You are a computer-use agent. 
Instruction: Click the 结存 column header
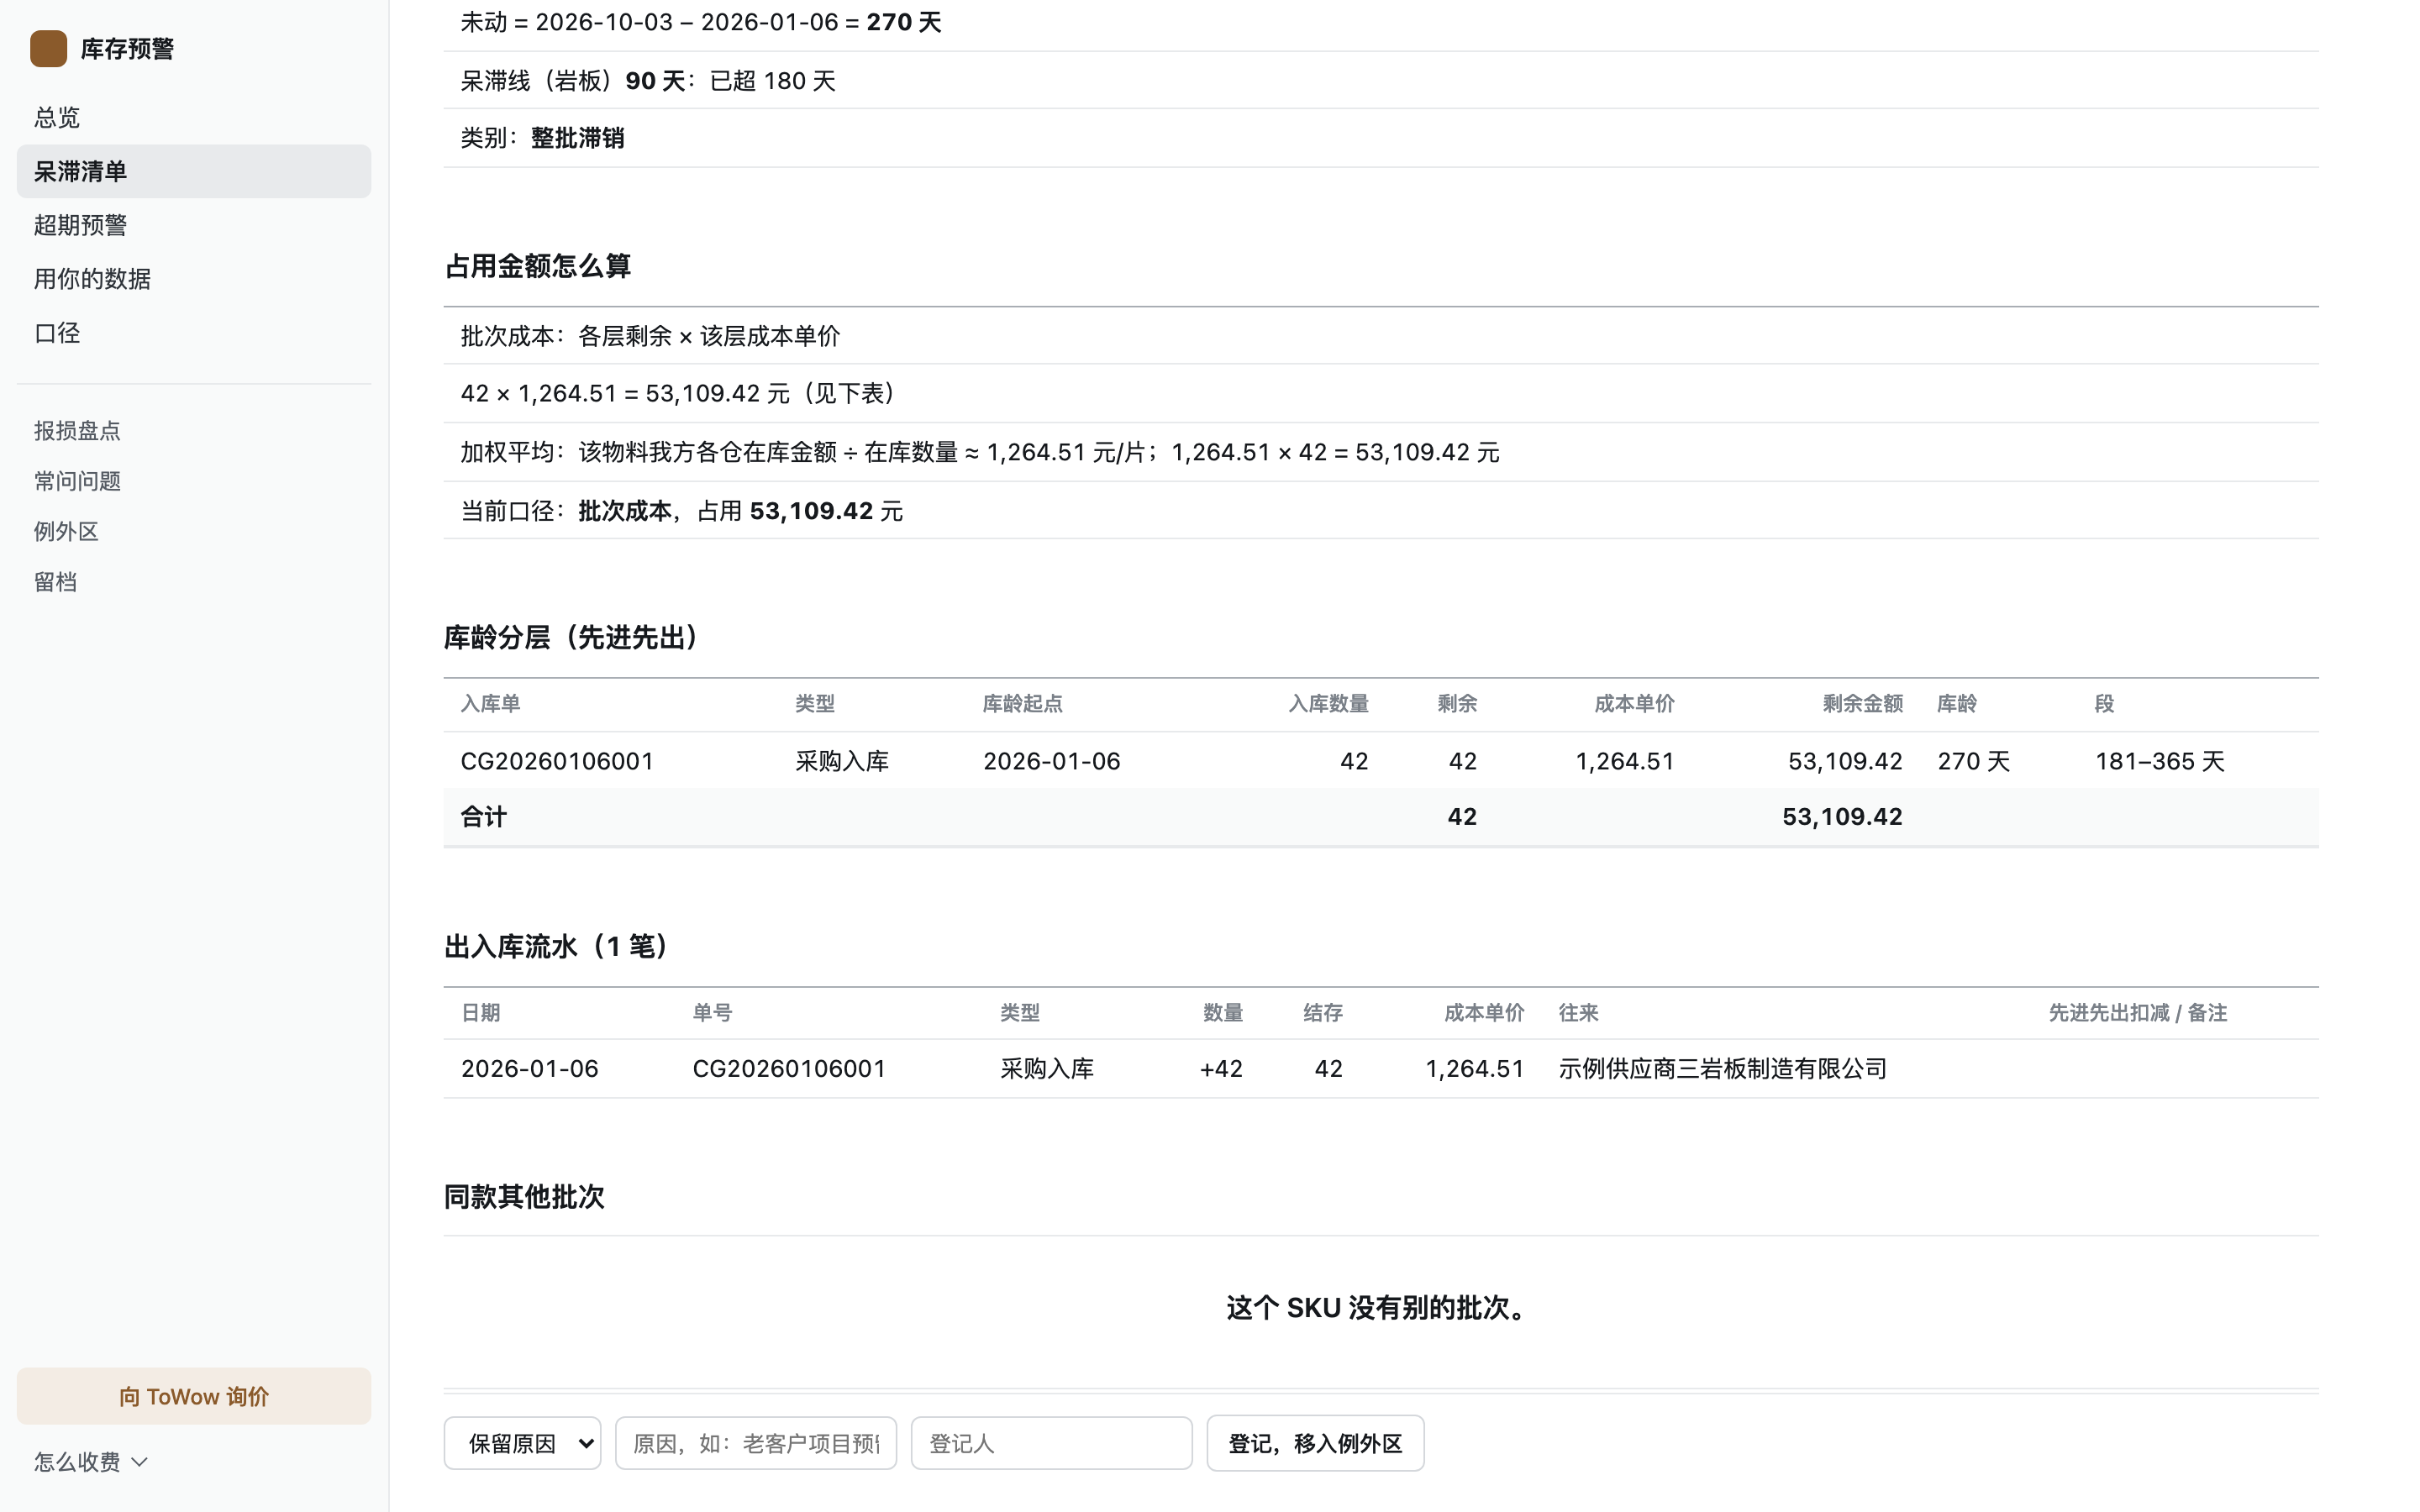(1322, 1012)
